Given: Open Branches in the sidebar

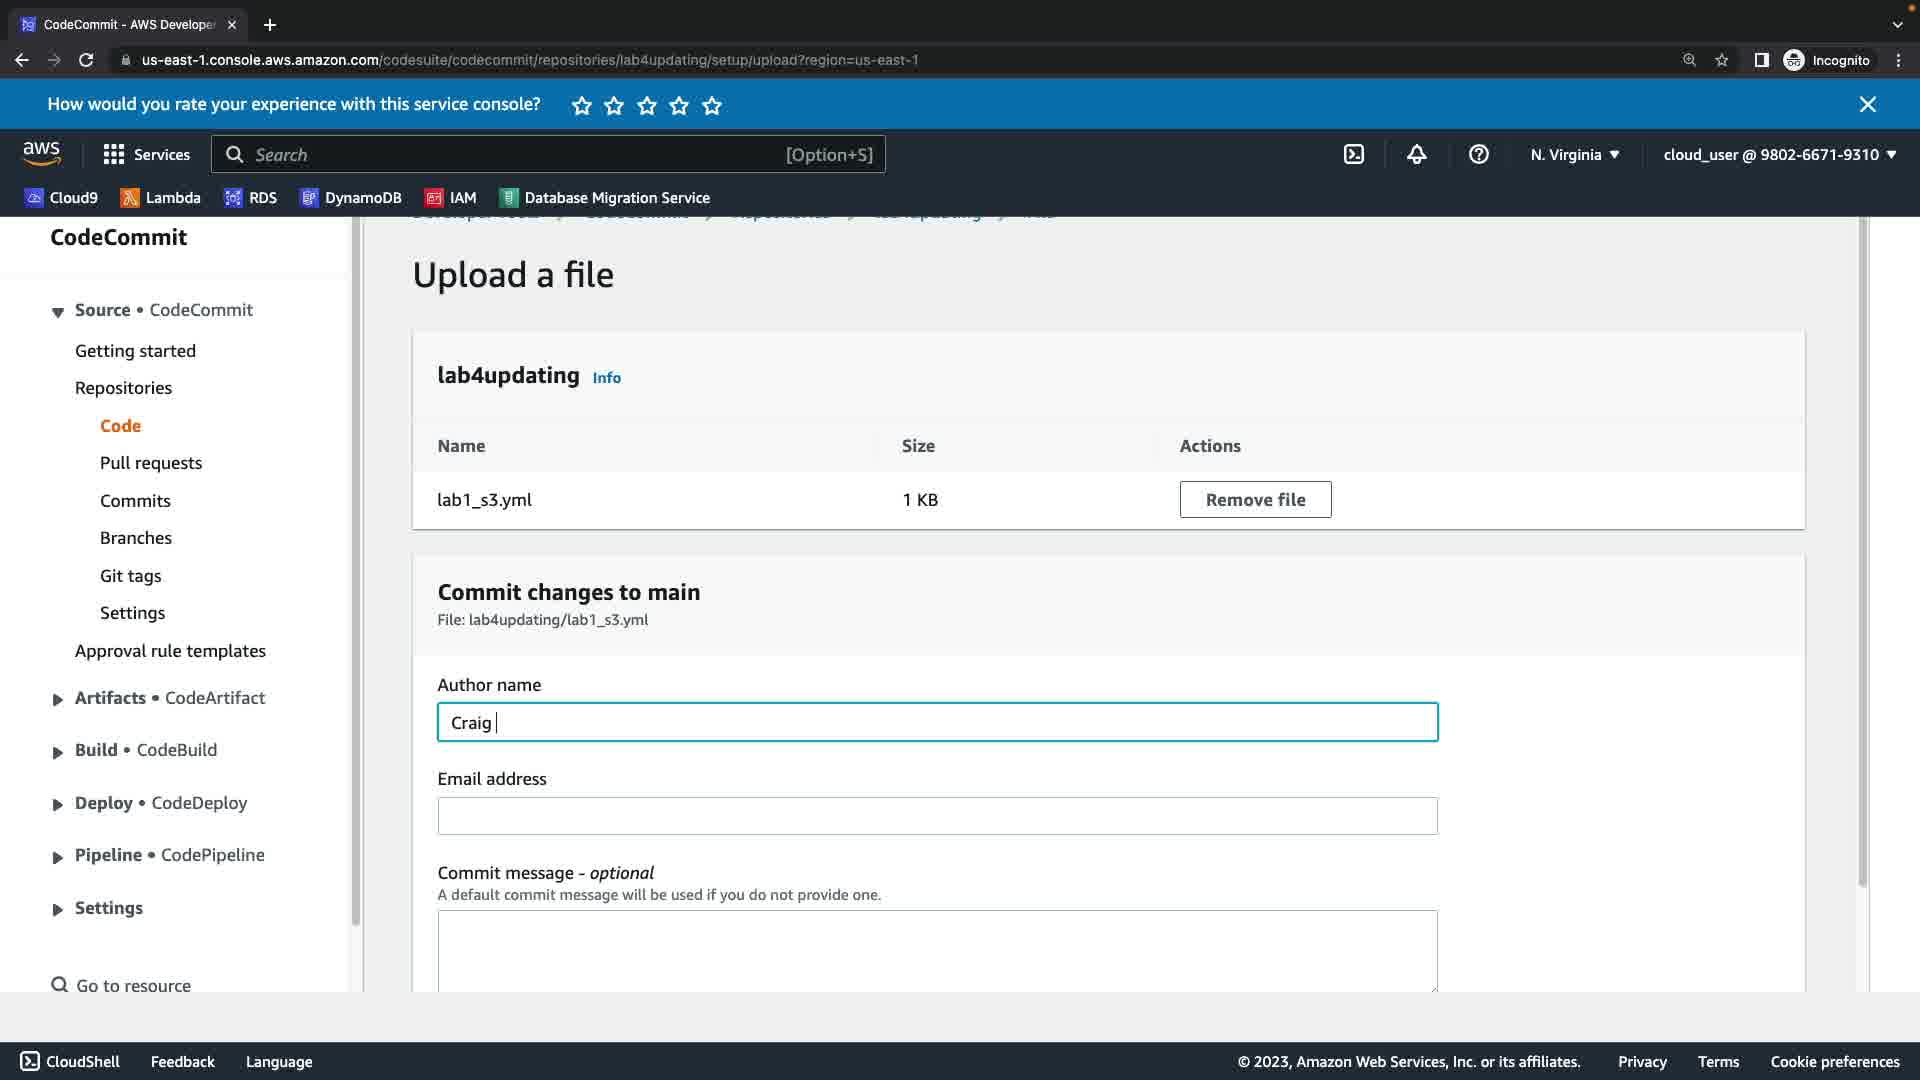Looking at the screenshot, I should [x=136, y=538].
